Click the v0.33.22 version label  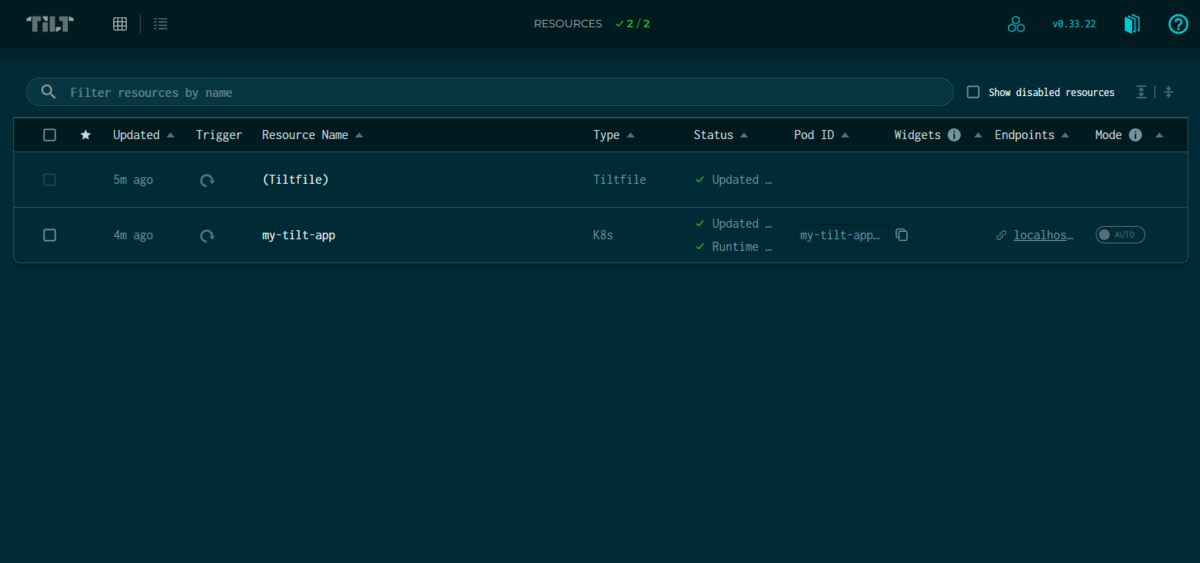tap(1074, 24)
